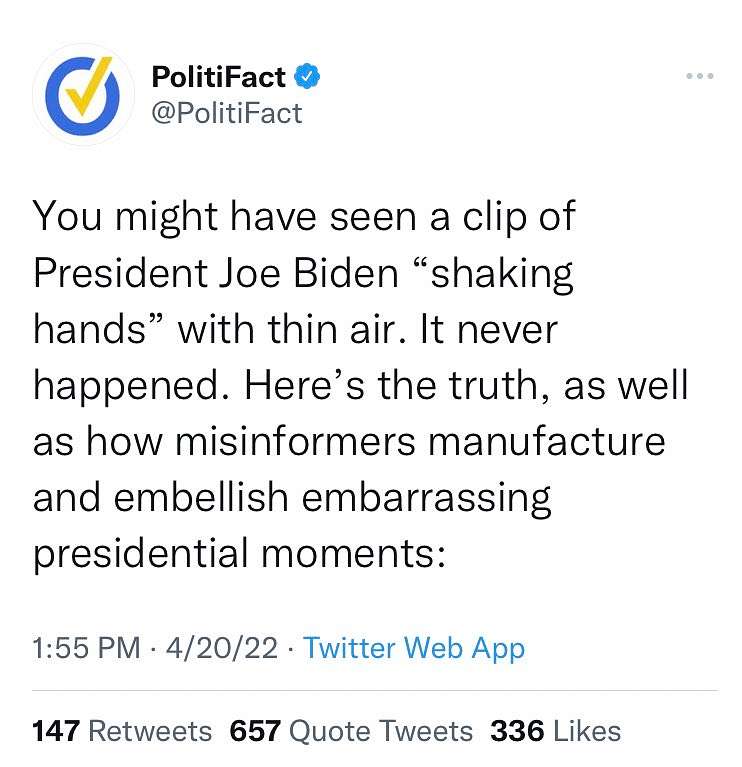Click the 4/20/22 date
Image resolution: width=742 pixels, height=767 pixels.
click(x=222, y=647)
